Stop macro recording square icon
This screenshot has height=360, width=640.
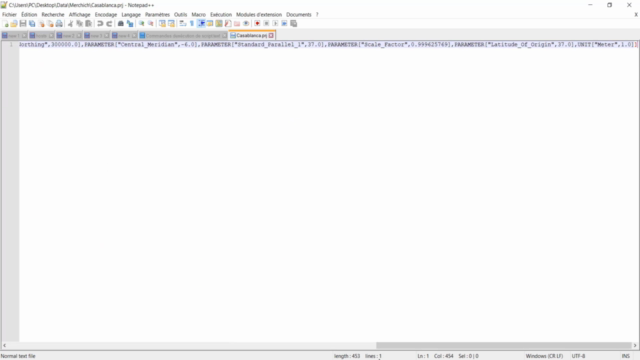(266, 24)
